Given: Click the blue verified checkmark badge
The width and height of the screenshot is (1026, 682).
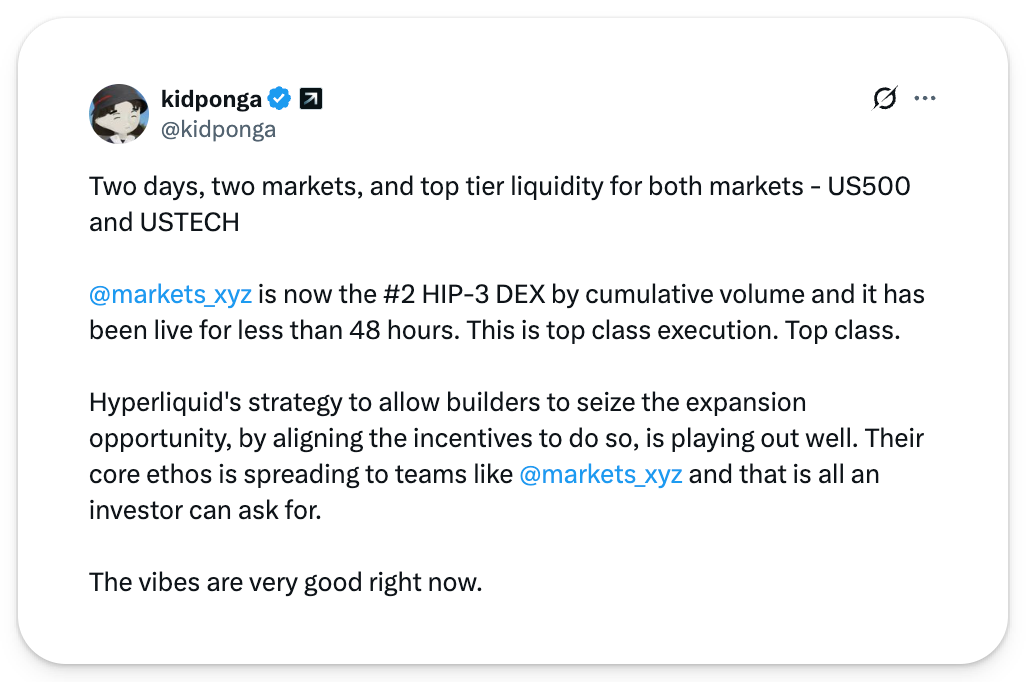Looking at the screenshot, I should 280,99.
